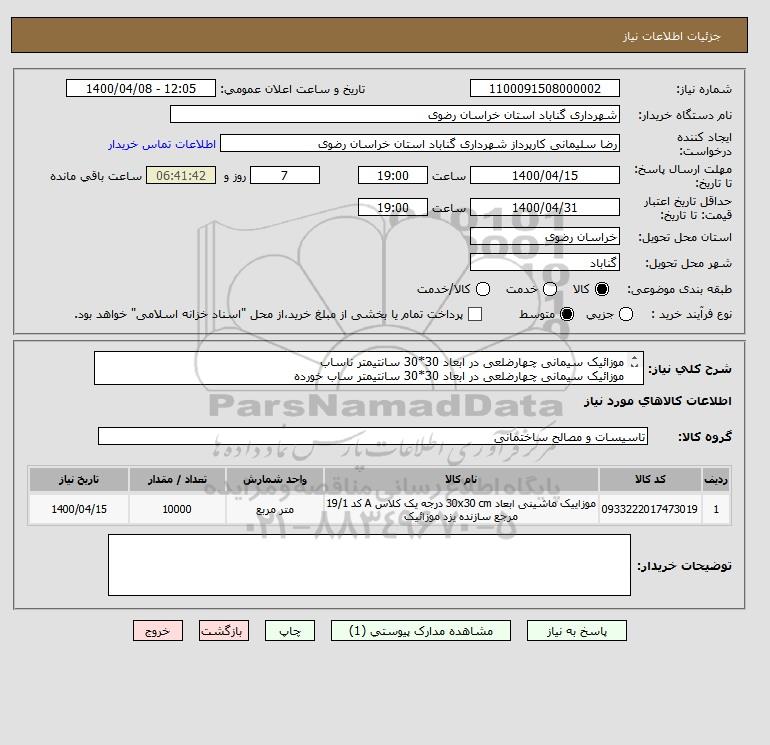Screen dimensions: 770x745
Task: Click the need number field 1100091508000002
Action: [545, 88]
